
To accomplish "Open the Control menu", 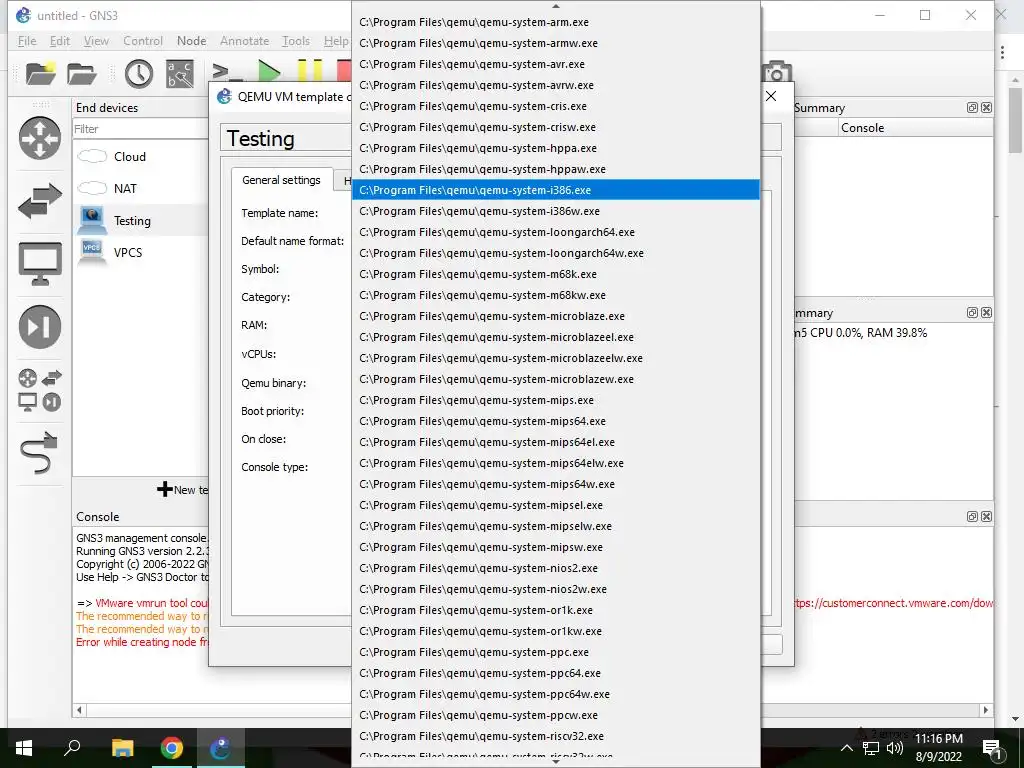I will (143, 40).
